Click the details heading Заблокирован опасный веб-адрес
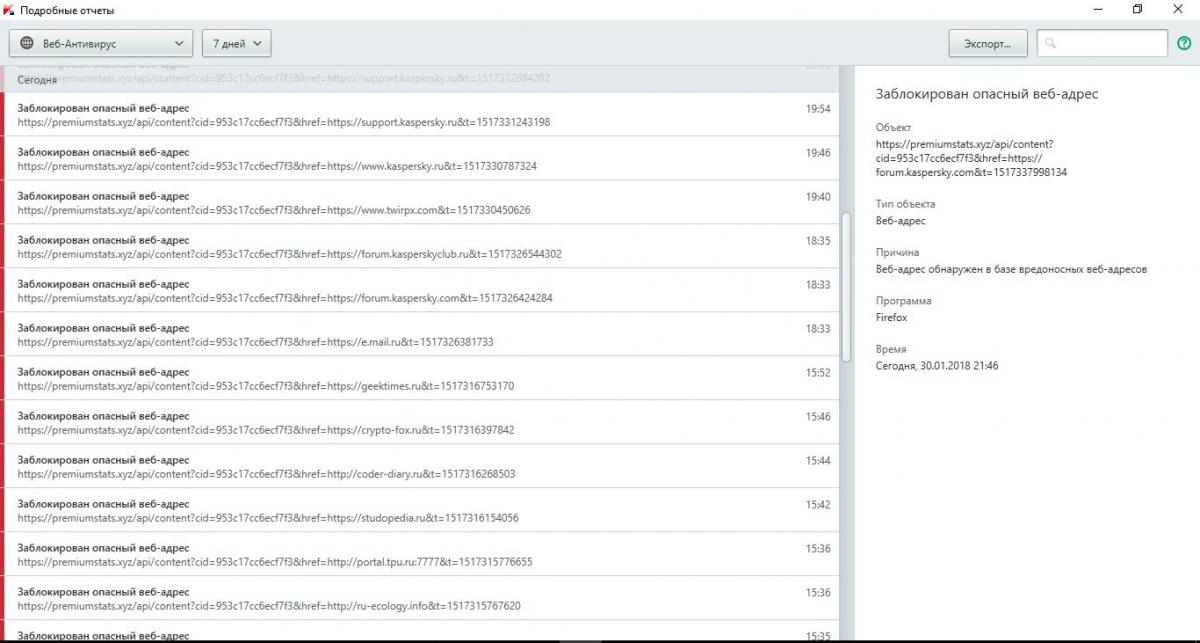 tap(987, 94)
